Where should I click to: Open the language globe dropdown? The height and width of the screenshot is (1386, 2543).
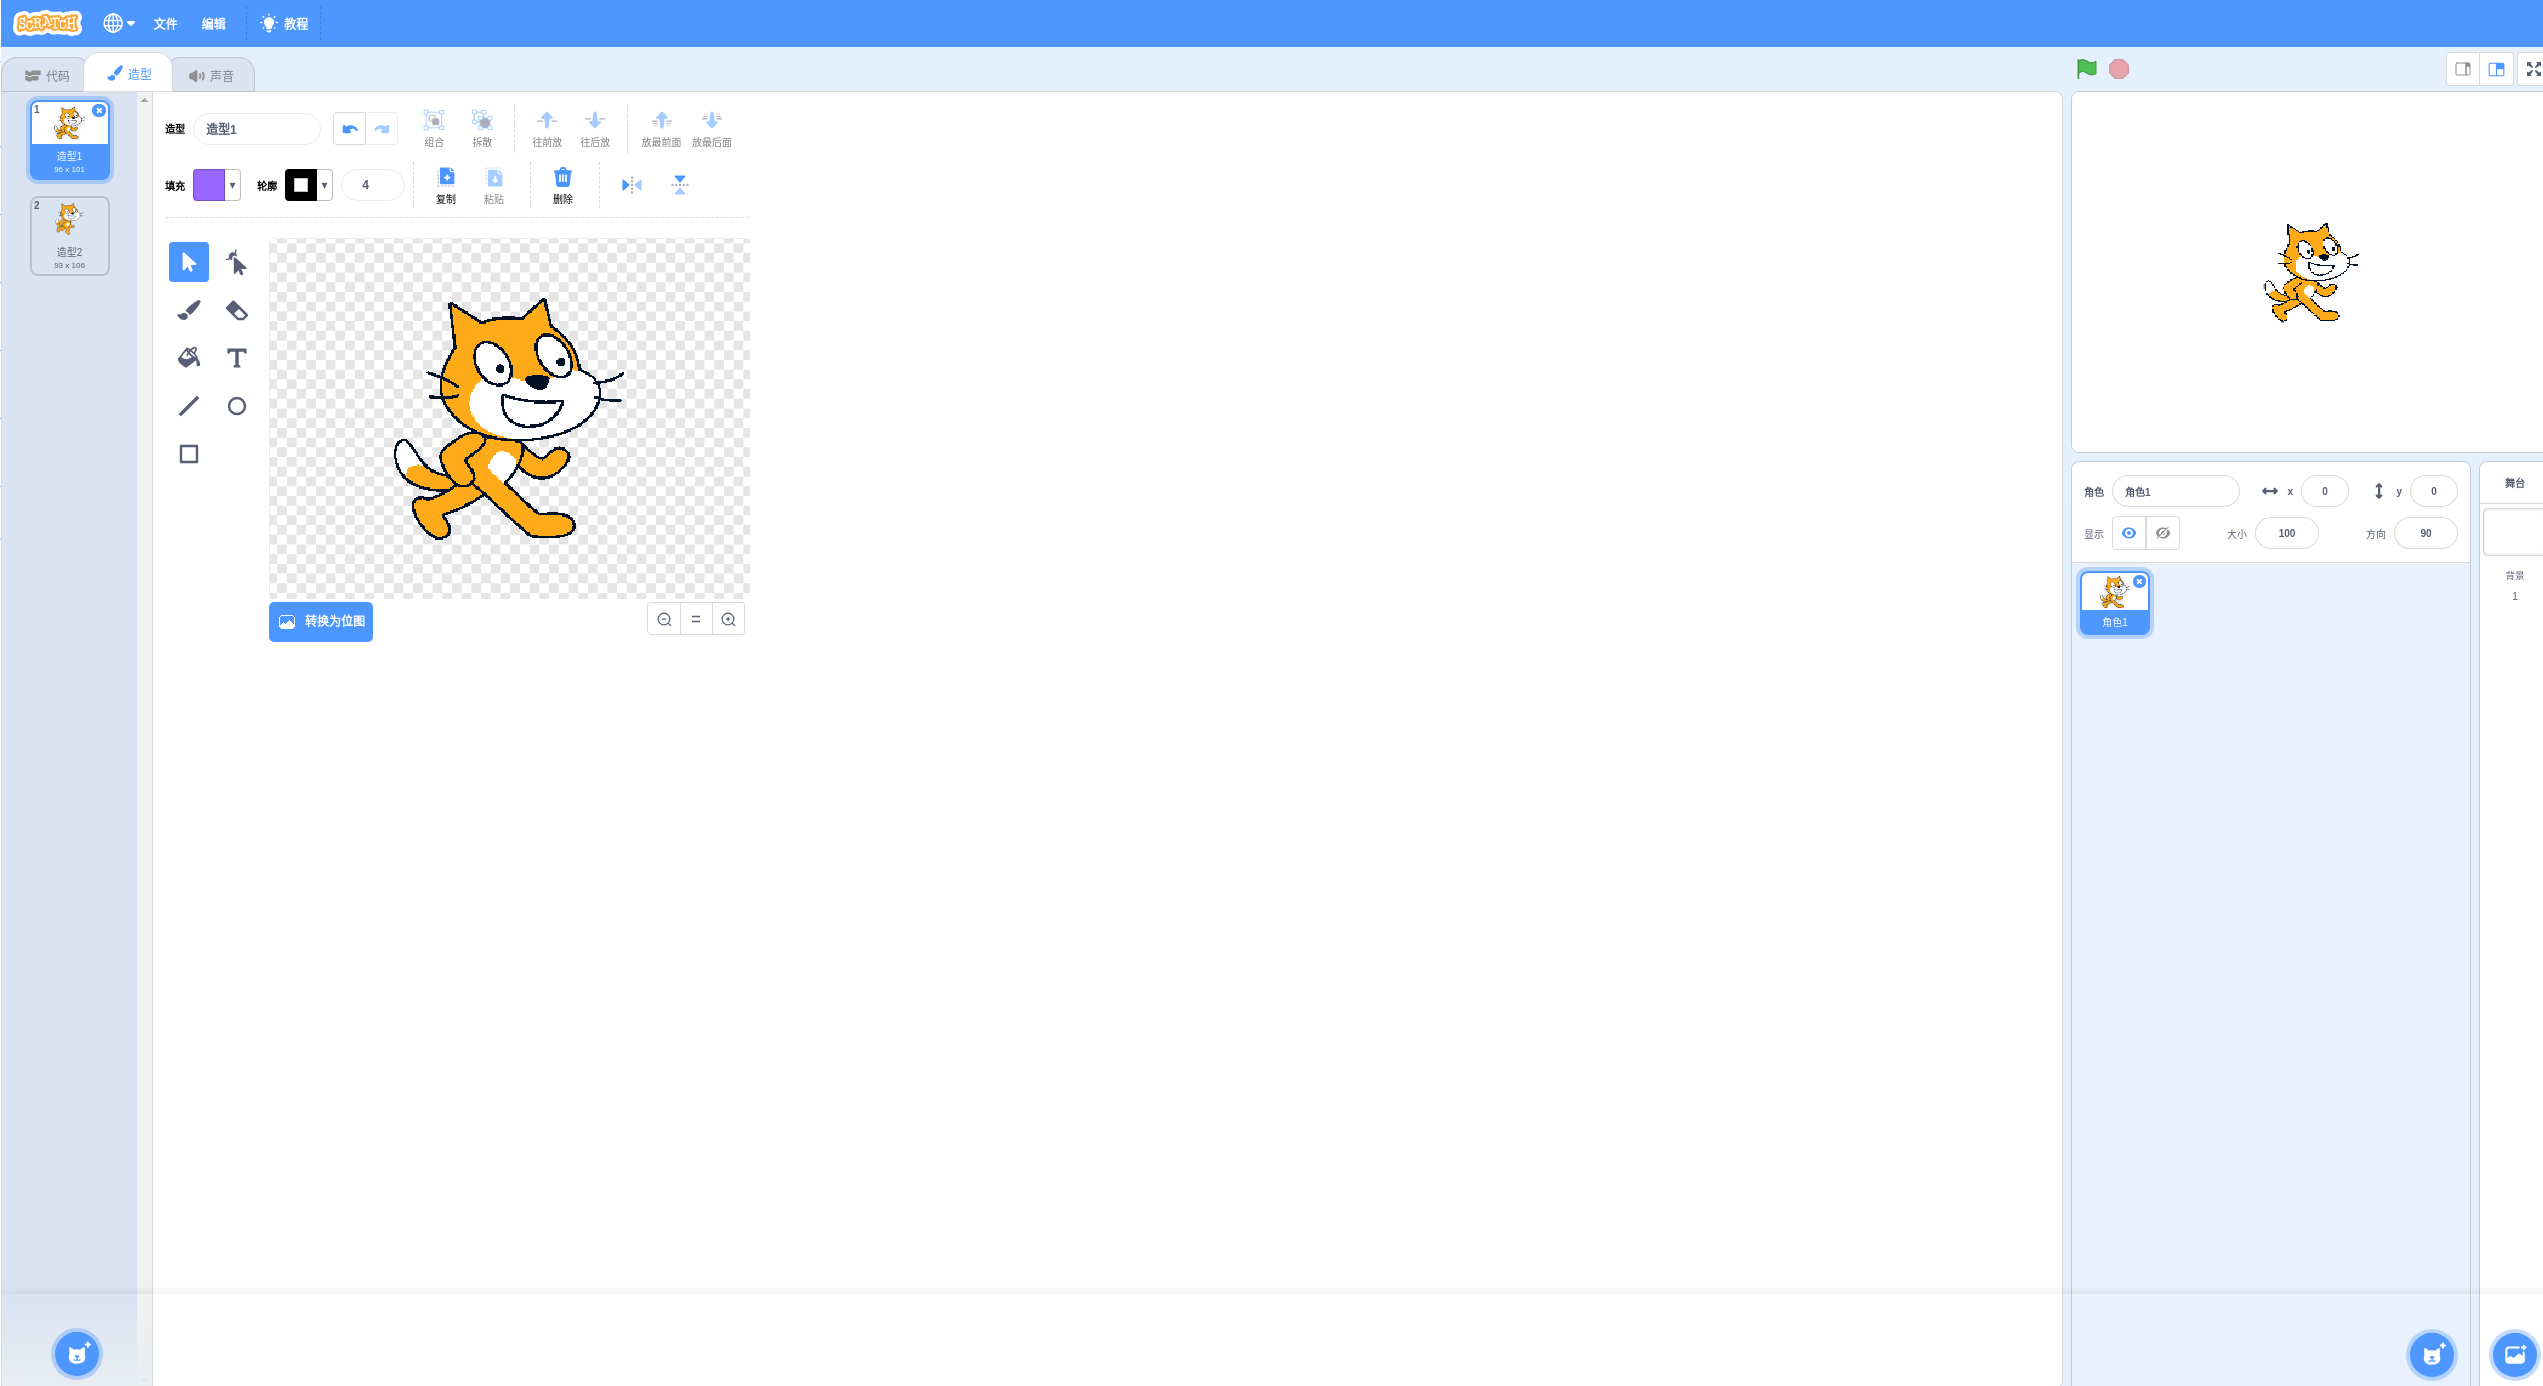pyautogui.click(x=119, y=23)
